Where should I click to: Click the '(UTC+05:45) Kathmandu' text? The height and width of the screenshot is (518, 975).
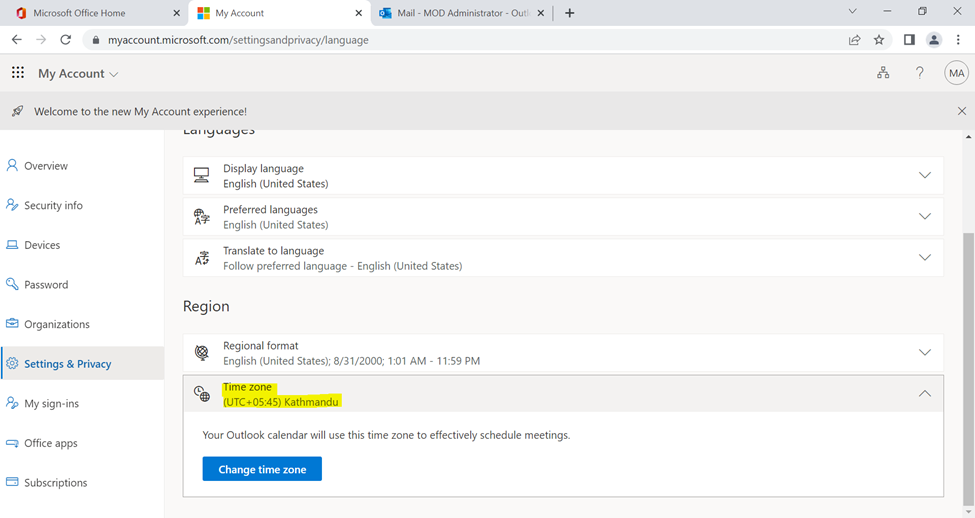pyautogui.click(x=281, y=402)
